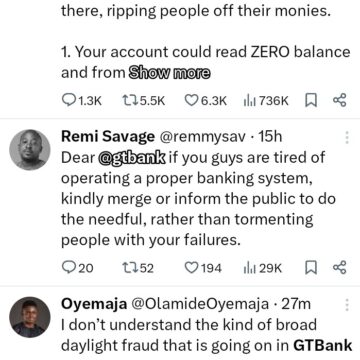Screen dimensions: 360x360
Task: Open Oyemaja's profile avatar
Action: click(30, 317)
